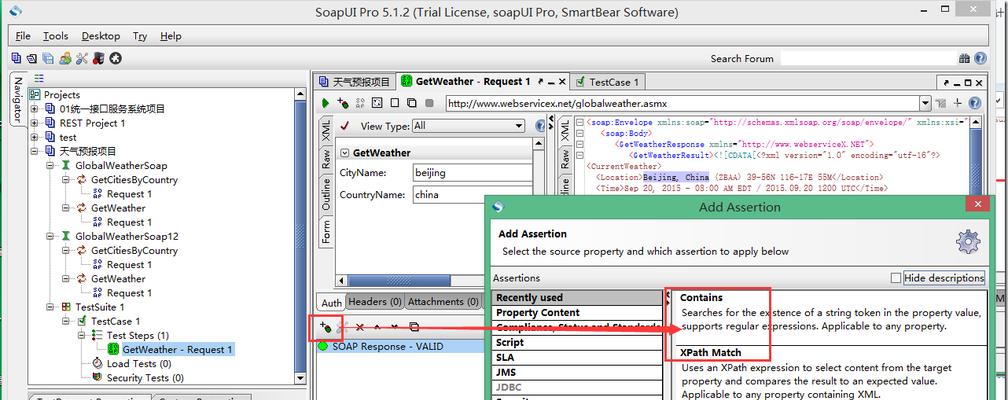Click the first icon in the main toolbar
Image resolution: width=1008 pixels, height=400 pixels.
click(x=16, y=59)
